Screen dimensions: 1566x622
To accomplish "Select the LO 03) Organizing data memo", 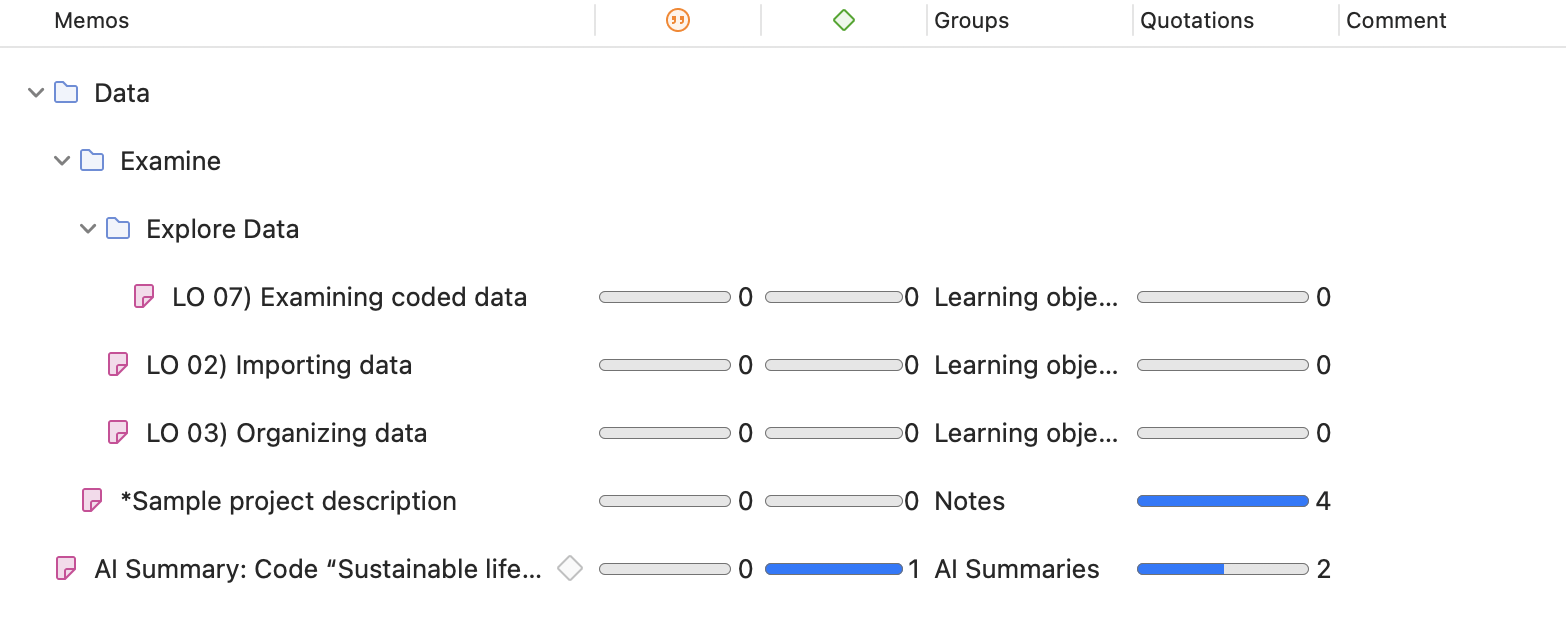I will 286,433.
